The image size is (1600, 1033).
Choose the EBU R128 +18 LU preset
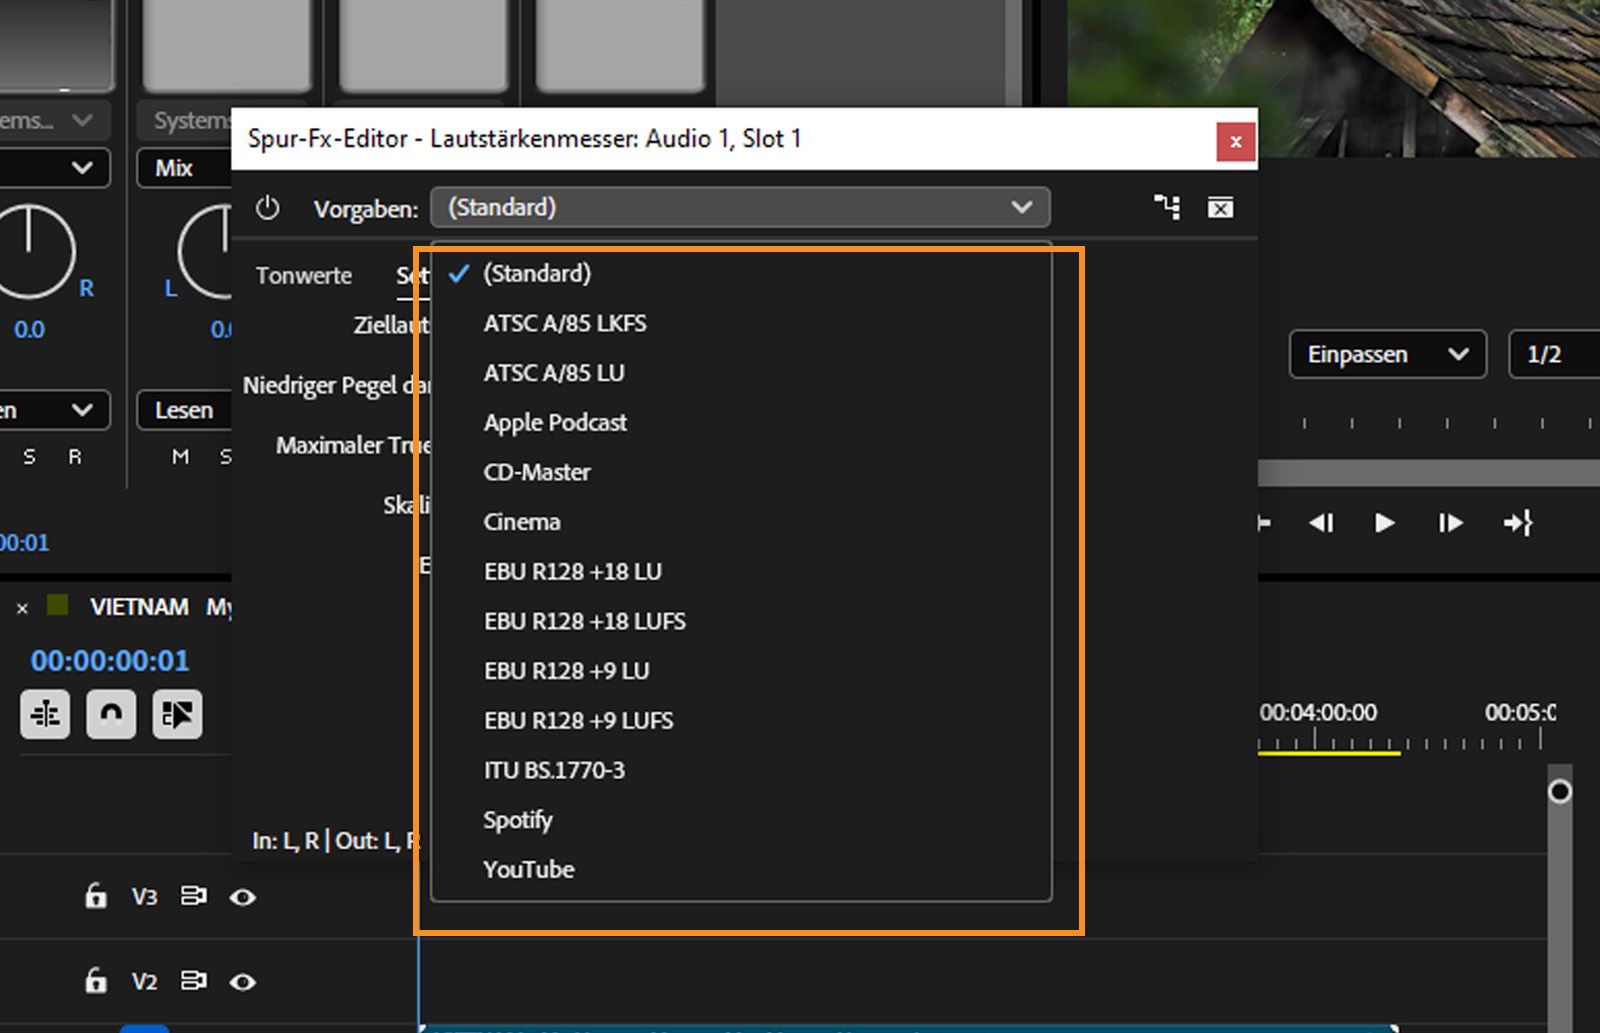(x=741, y=572)
